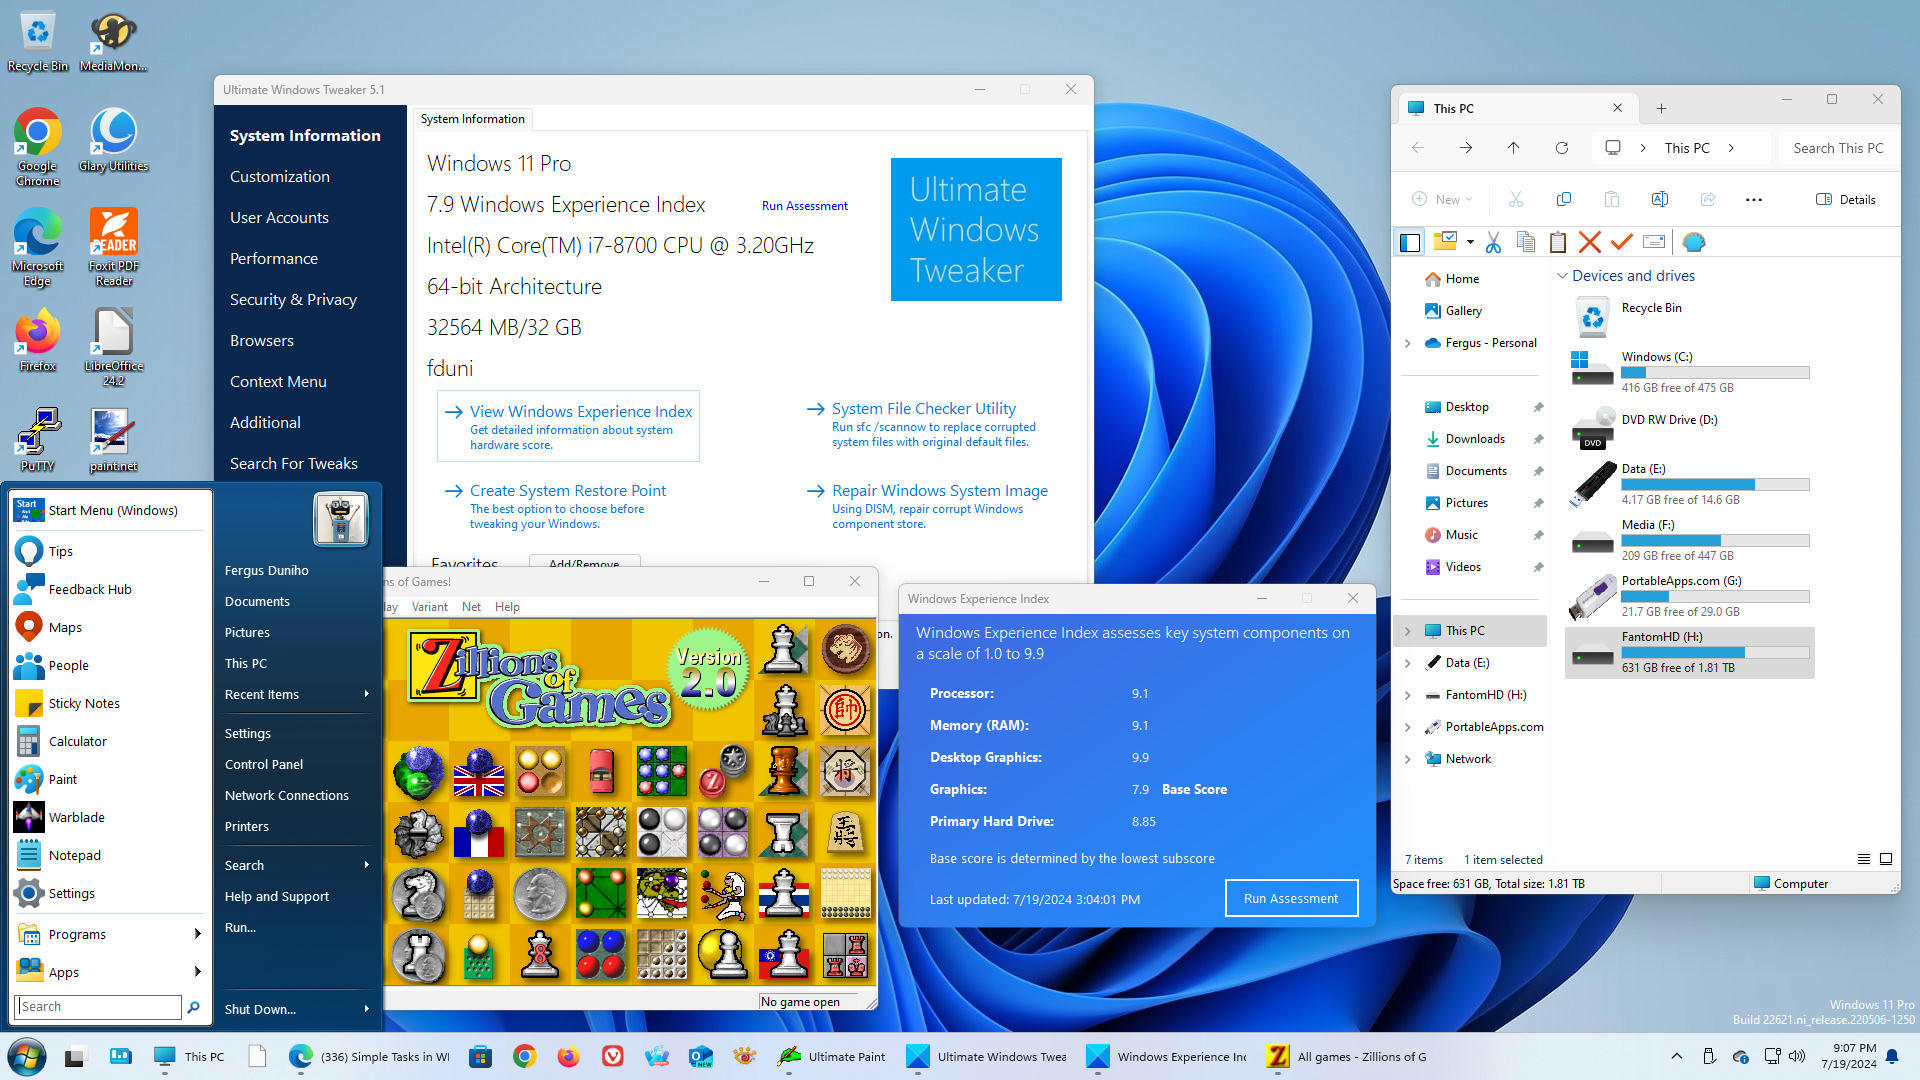Open Control Panel from the Start Menu
Image resolution: width=1920 pixels, height=1080 pixels.
pos(264,764)
